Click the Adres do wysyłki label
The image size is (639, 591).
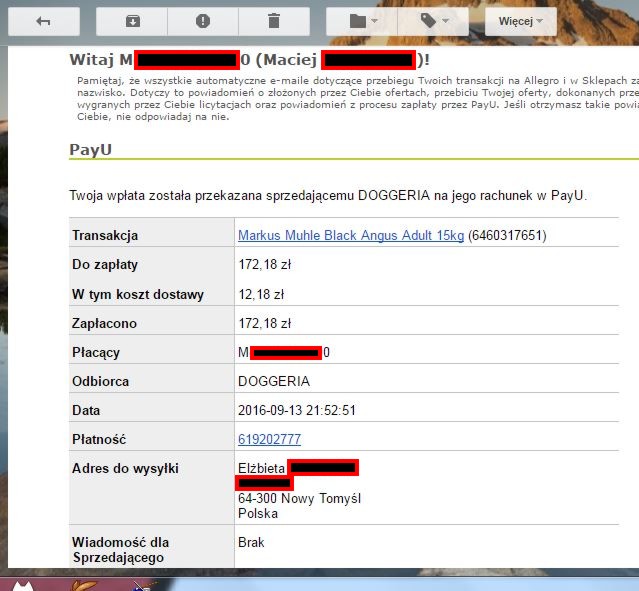point(127,468)
